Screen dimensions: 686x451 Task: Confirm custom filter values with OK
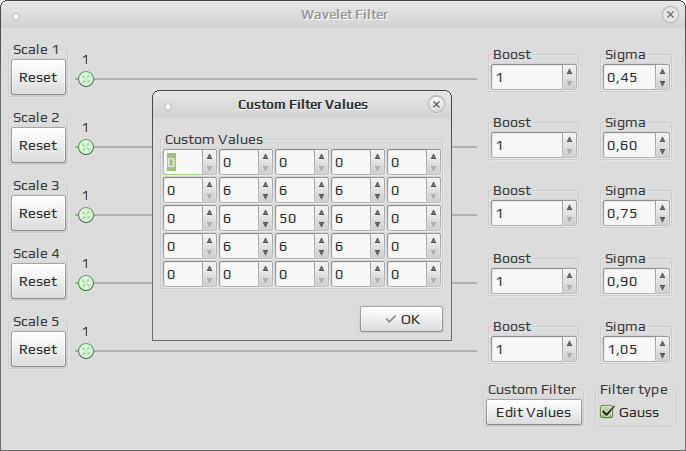coord(401,319)
